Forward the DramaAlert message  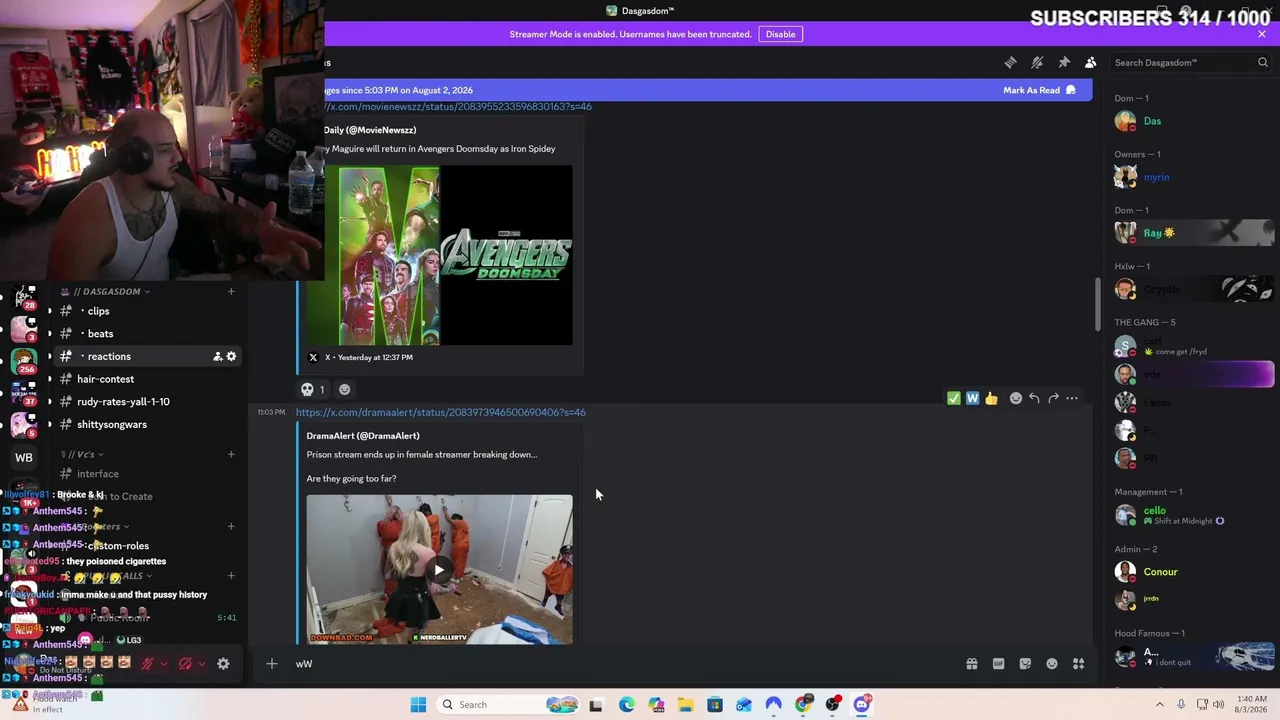(1053, 398)
